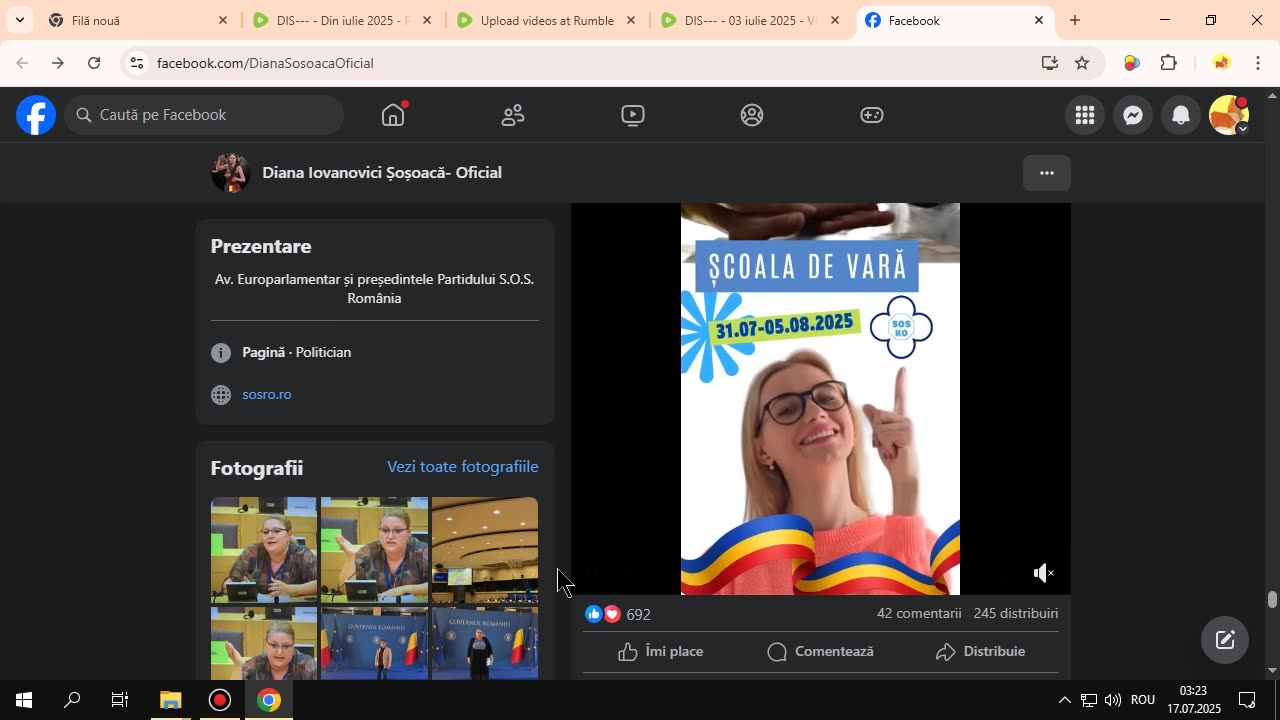The height and width of the screenshot is (720, 1280).
Task: Open a new browser tab
Action: pos(1075,20)
